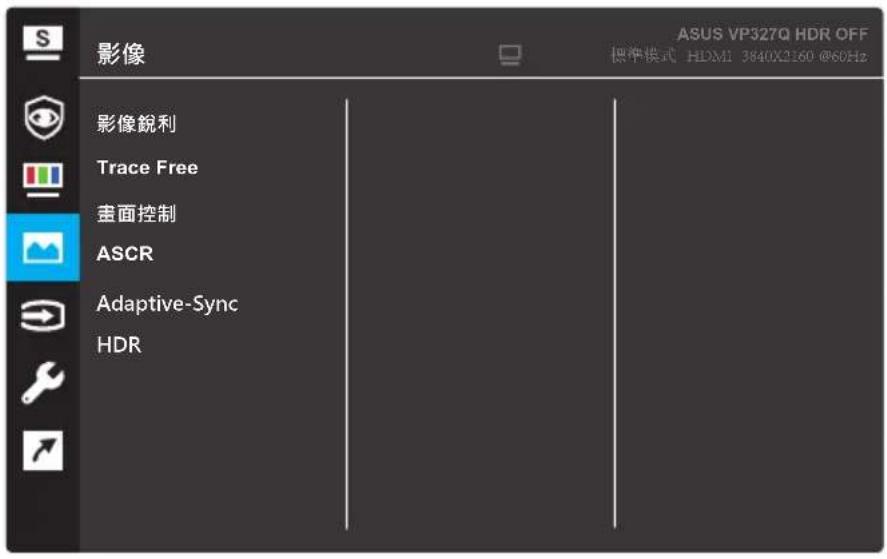Expand the 畫面控制 submenu
Viewport: 887px width, 559px height.
pos(136,213)
